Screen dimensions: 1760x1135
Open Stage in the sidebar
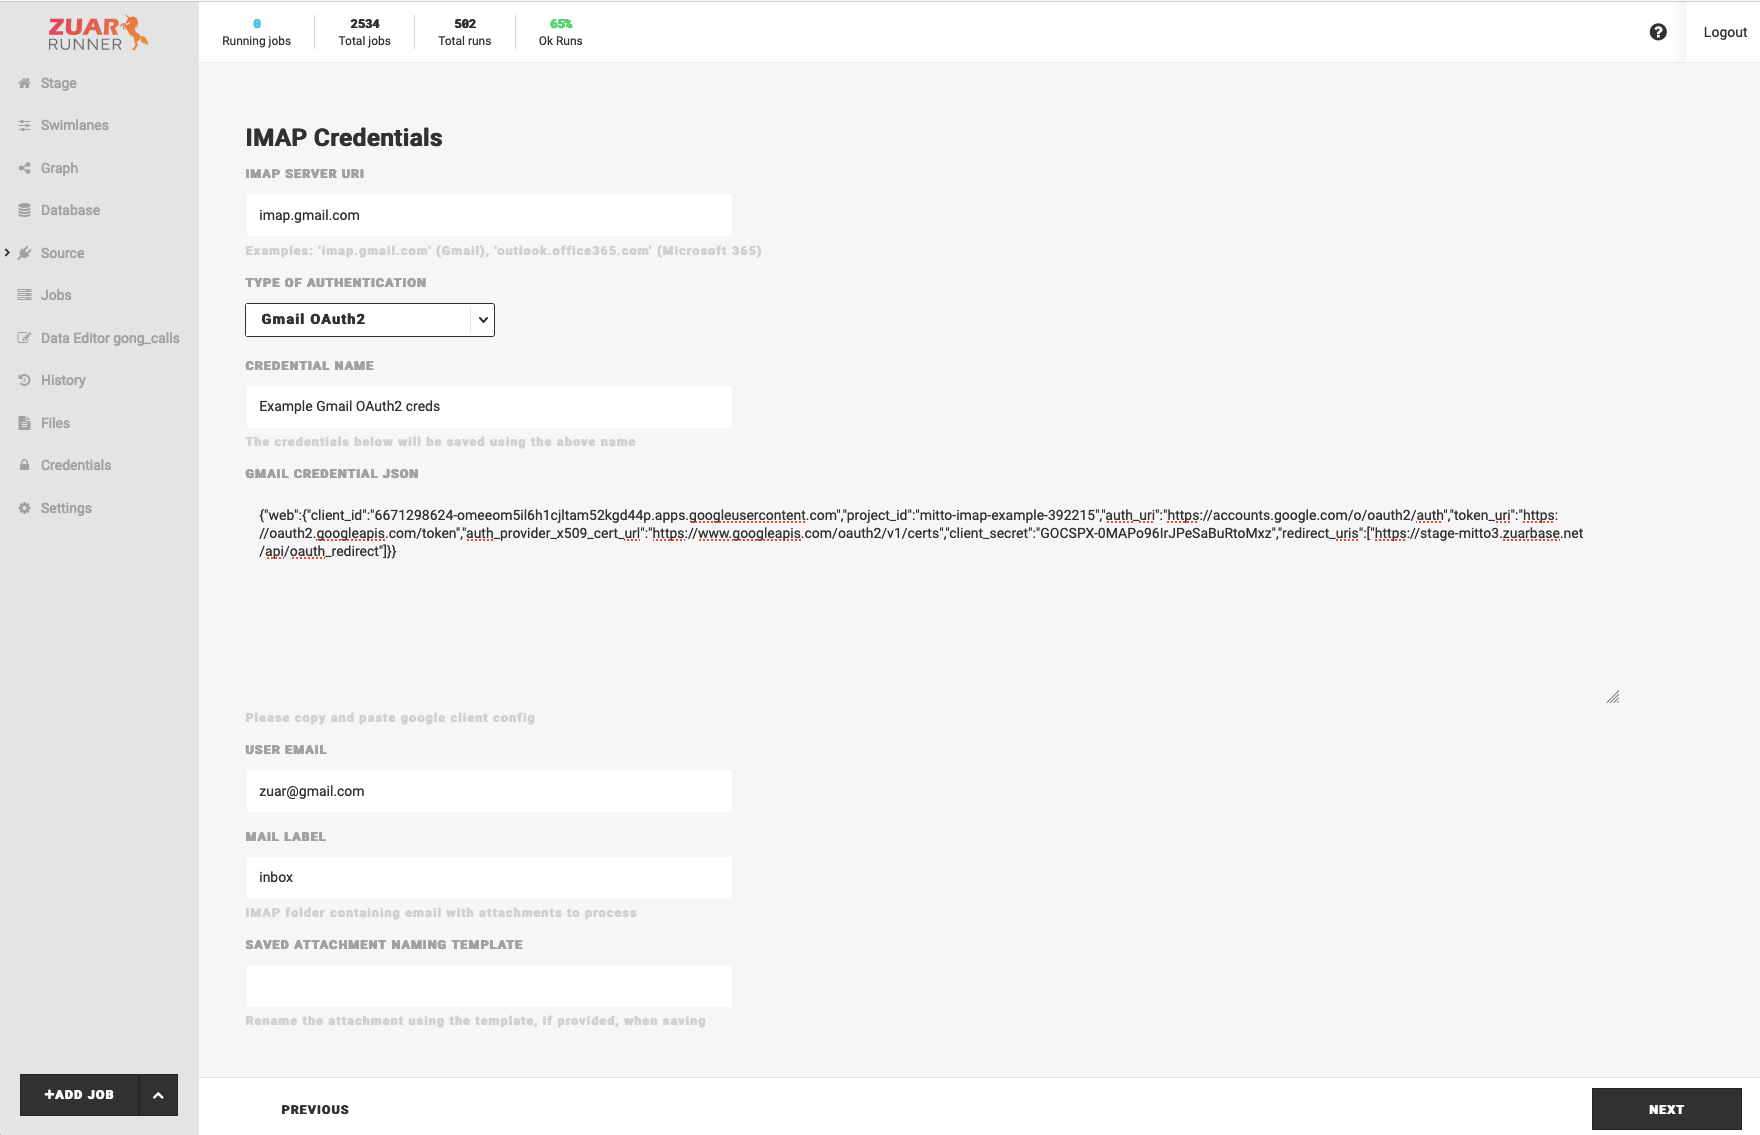[59, 83]
